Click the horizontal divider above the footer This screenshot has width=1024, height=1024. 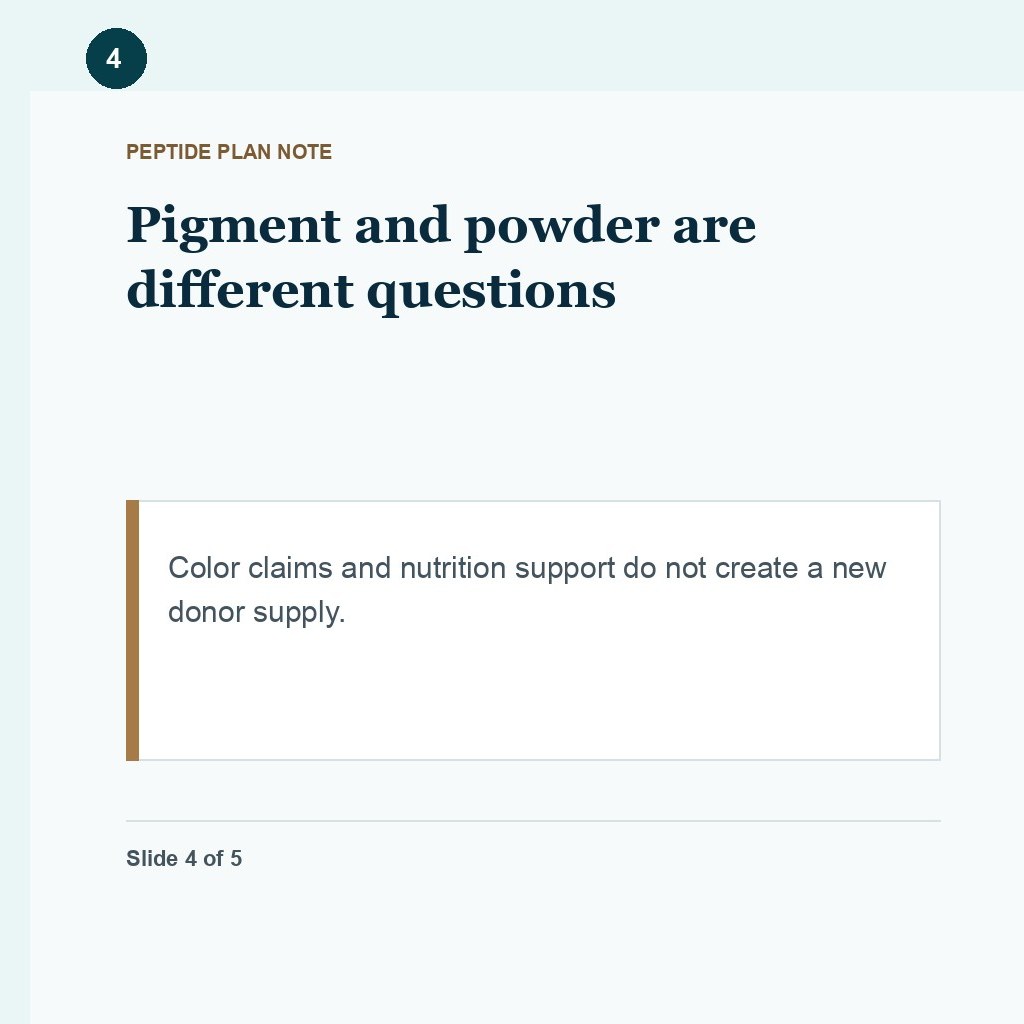[533, 821]
